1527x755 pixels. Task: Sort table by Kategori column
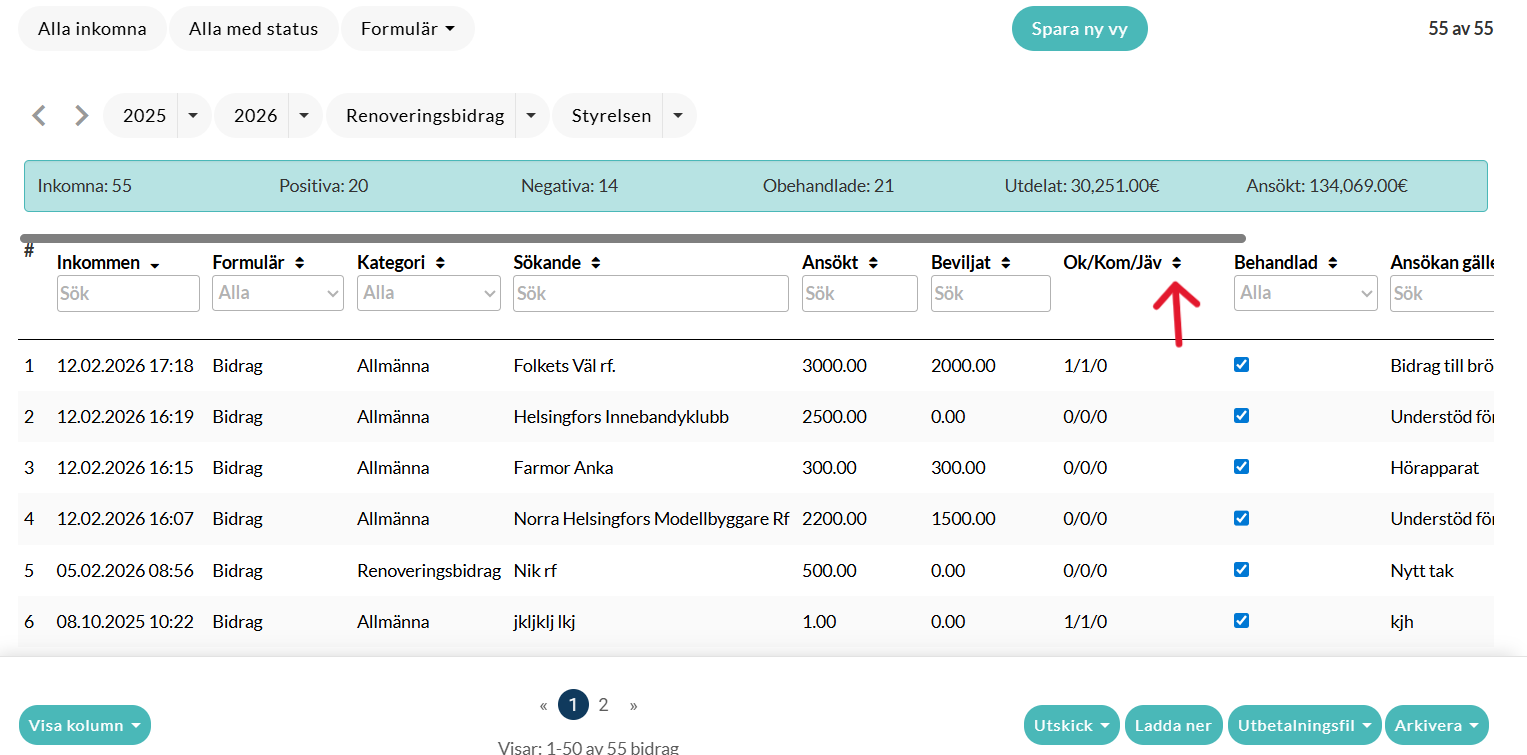pos(440,263)
